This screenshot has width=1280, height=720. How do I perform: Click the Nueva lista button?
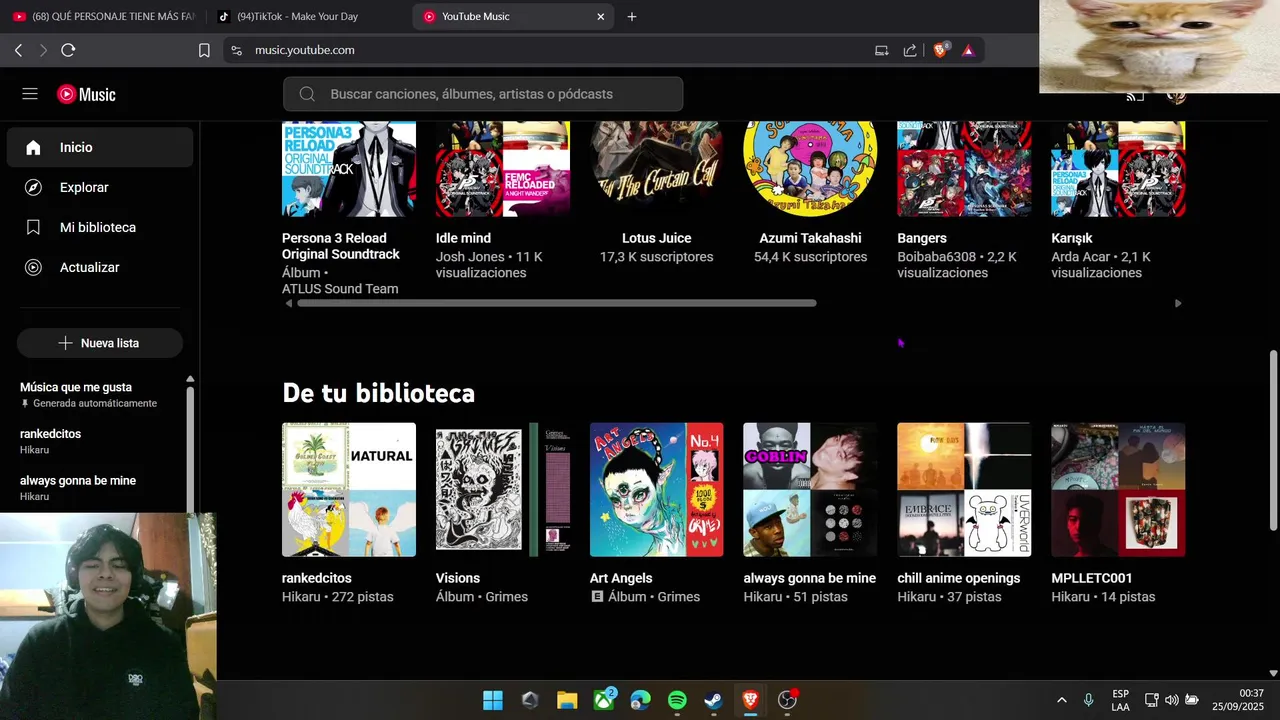point(100,343)
